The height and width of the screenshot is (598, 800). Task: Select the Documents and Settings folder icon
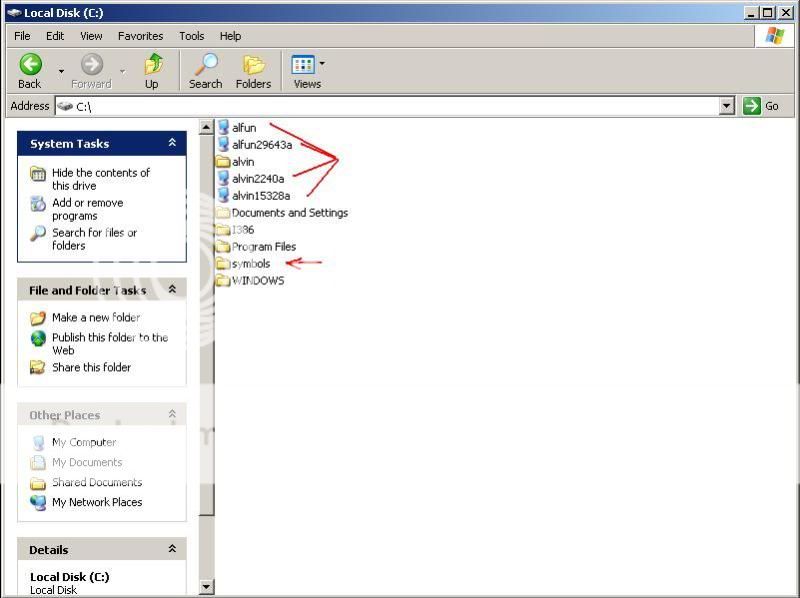tap(223, 212)
